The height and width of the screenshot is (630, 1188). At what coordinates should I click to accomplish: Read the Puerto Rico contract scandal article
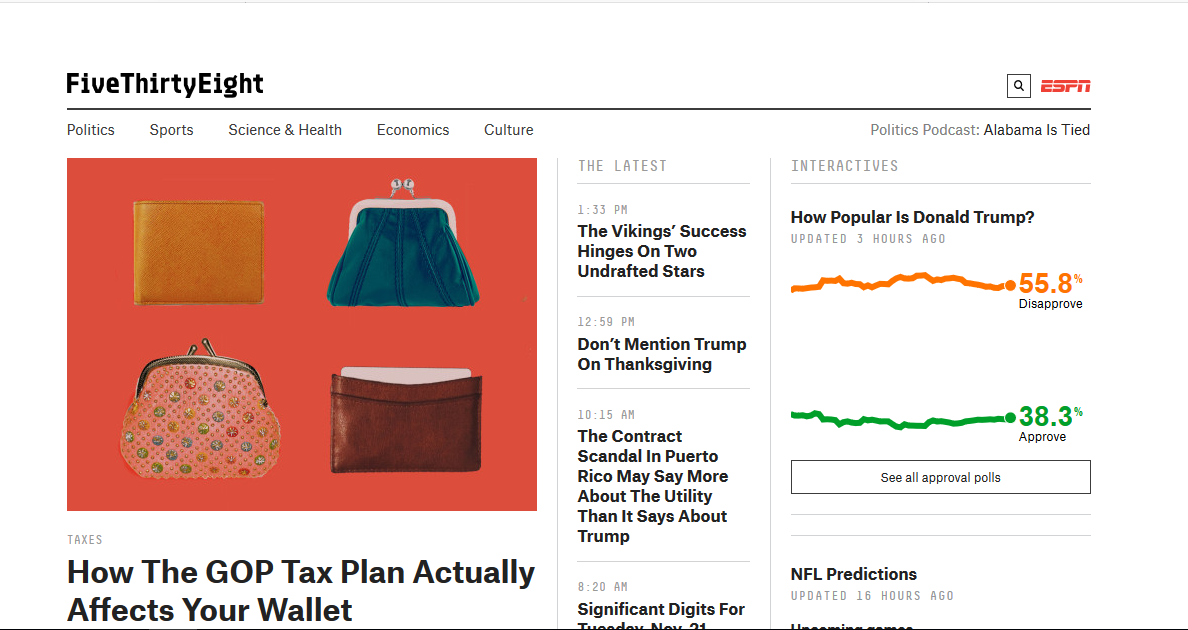(652, 486)
